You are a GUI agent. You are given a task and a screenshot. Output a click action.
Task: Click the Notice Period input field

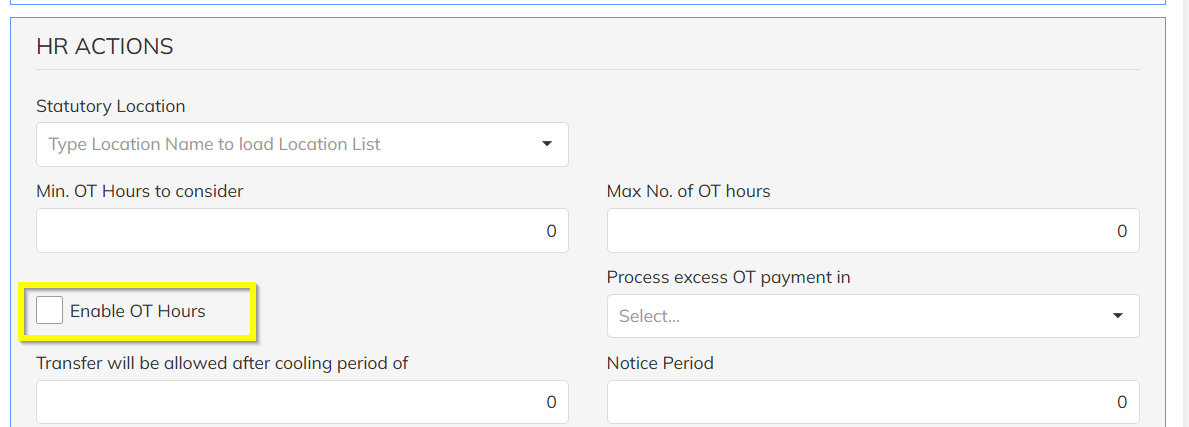[x=872, y=402]
